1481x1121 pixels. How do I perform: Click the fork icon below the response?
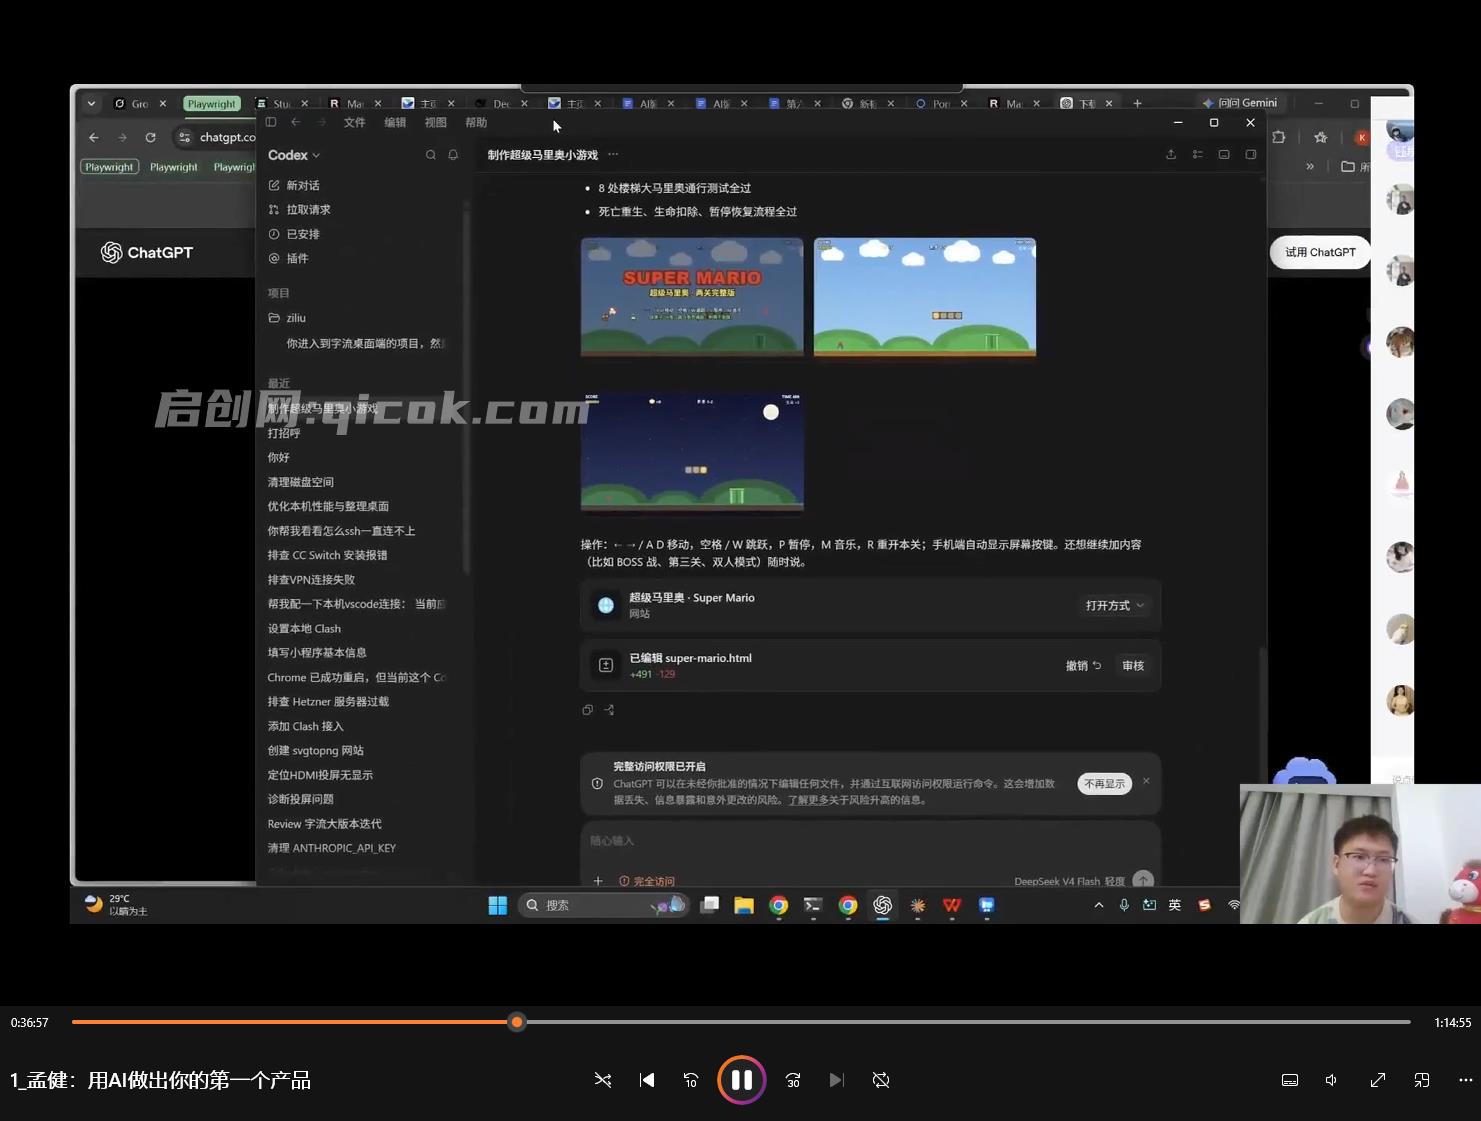click(x=609, y=710)
